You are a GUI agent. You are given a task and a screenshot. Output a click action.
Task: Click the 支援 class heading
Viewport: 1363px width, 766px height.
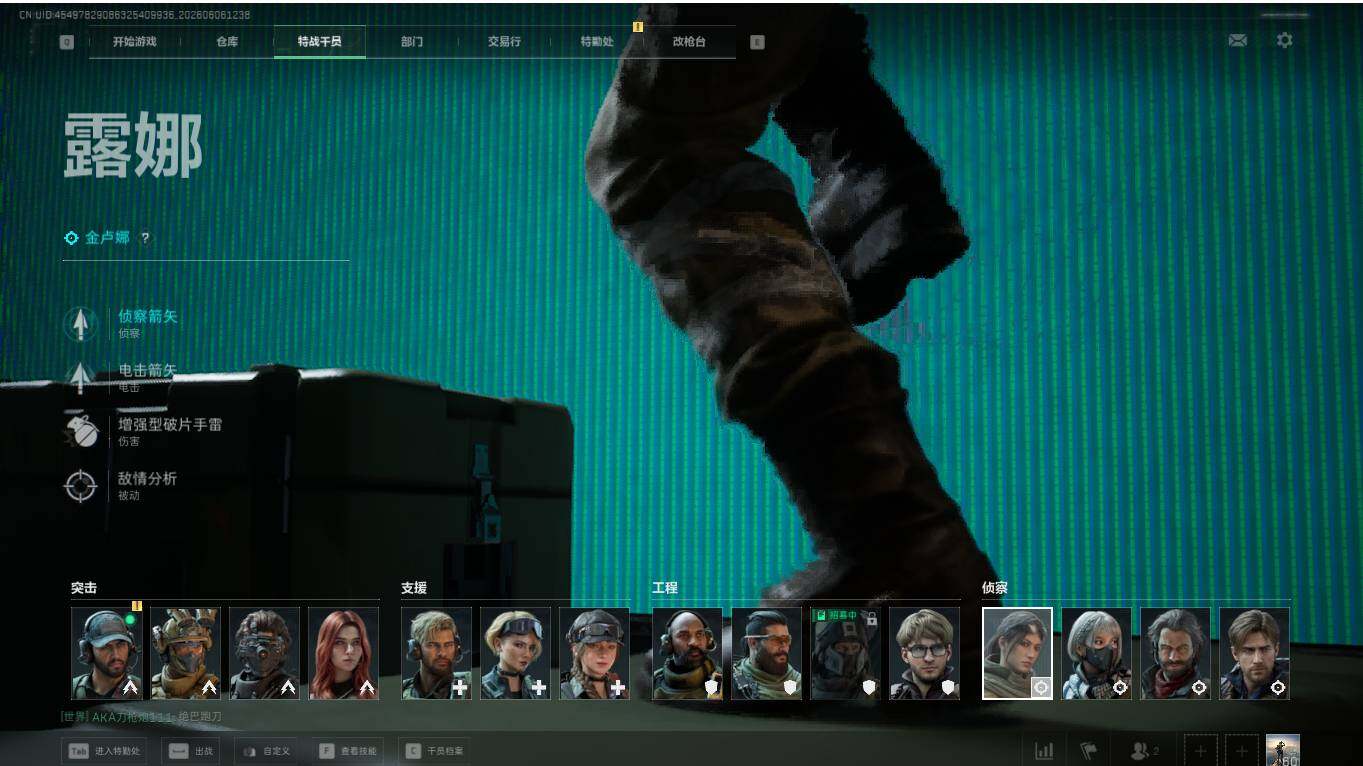point(414,588)
